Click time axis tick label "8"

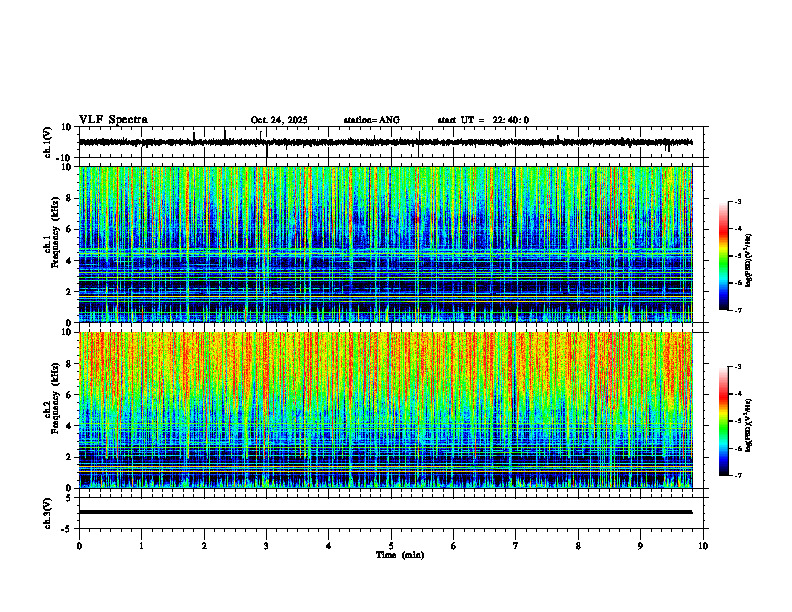coord(578,546)
